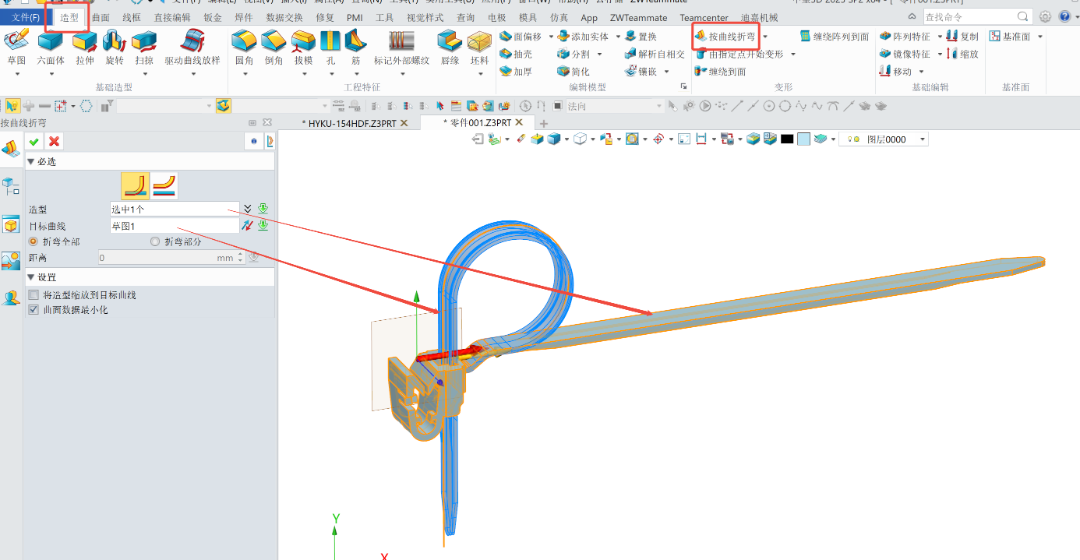Open the 按曲线折弯 dropdown arrow
Screen dimensions: 1080x560
click(765, 37)
